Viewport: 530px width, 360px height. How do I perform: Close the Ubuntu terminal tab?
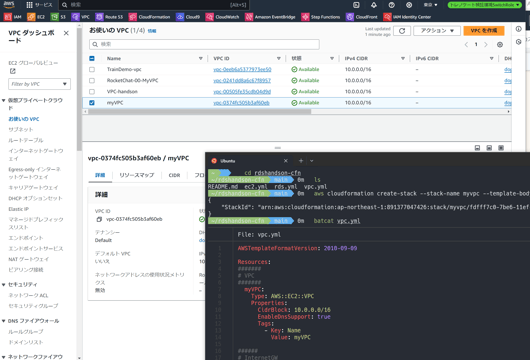pyautogui.click(x=286, y=161)
